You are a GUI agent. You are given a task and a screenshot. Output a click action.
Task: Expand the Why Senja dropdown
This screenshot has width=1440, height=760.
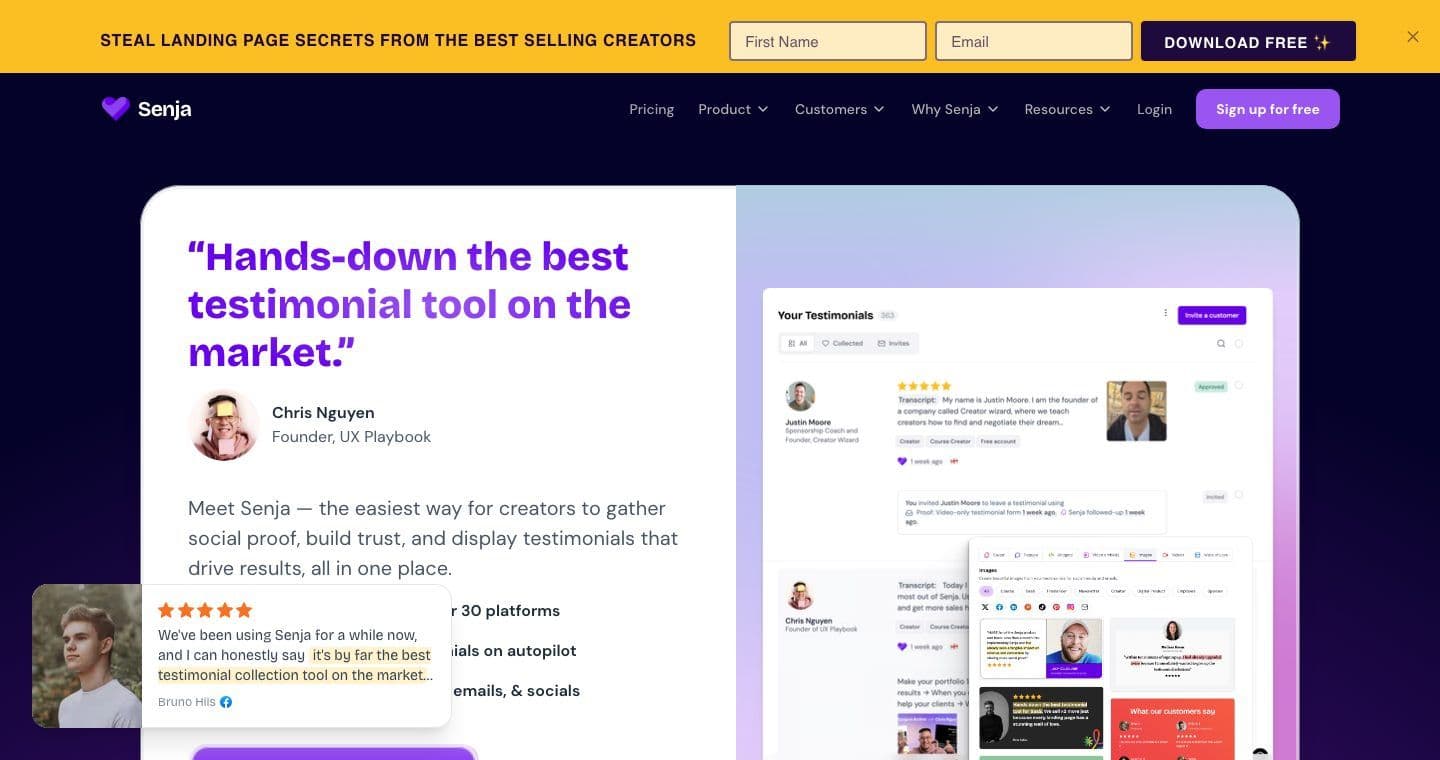955,109
